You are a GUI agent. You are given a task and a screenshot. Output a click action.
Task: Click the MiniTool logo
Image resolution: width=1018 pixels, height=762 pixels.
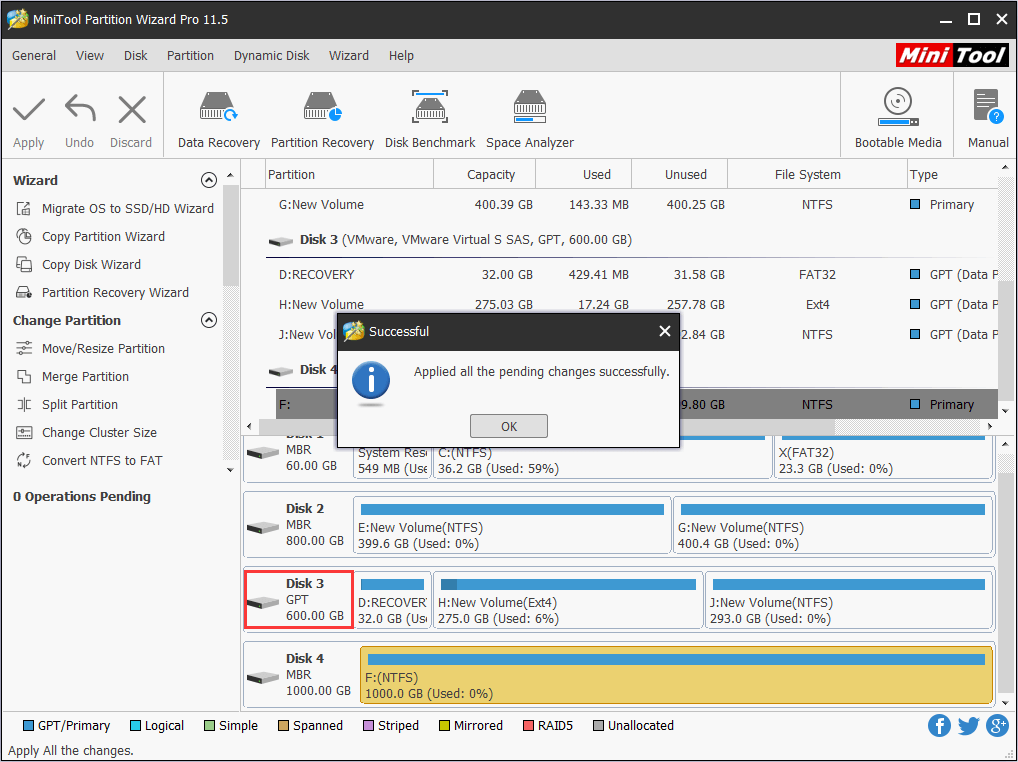[952, 55]
